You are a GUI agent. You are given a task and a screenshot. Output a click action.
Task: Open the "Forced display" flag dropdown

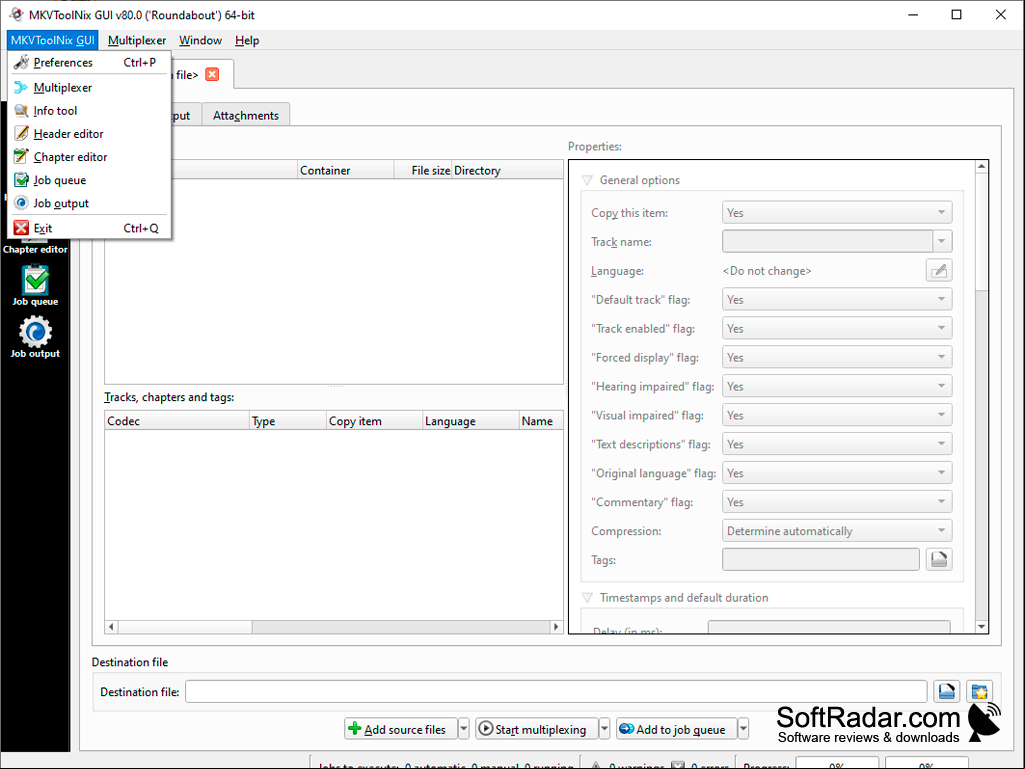837,357
